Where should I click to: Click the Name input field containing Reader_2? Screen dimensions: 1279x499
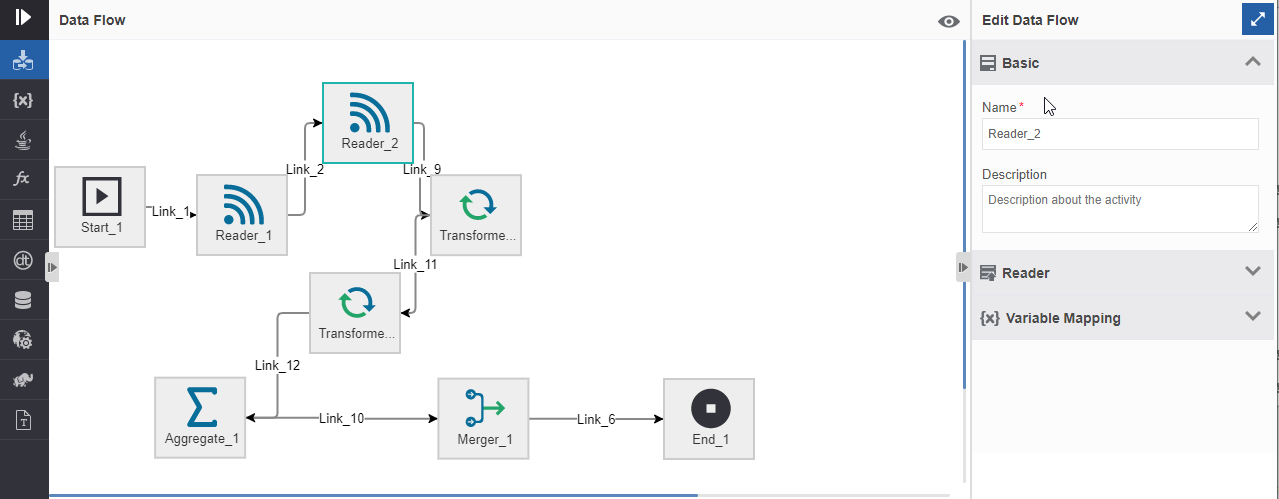coord(1120,134)
